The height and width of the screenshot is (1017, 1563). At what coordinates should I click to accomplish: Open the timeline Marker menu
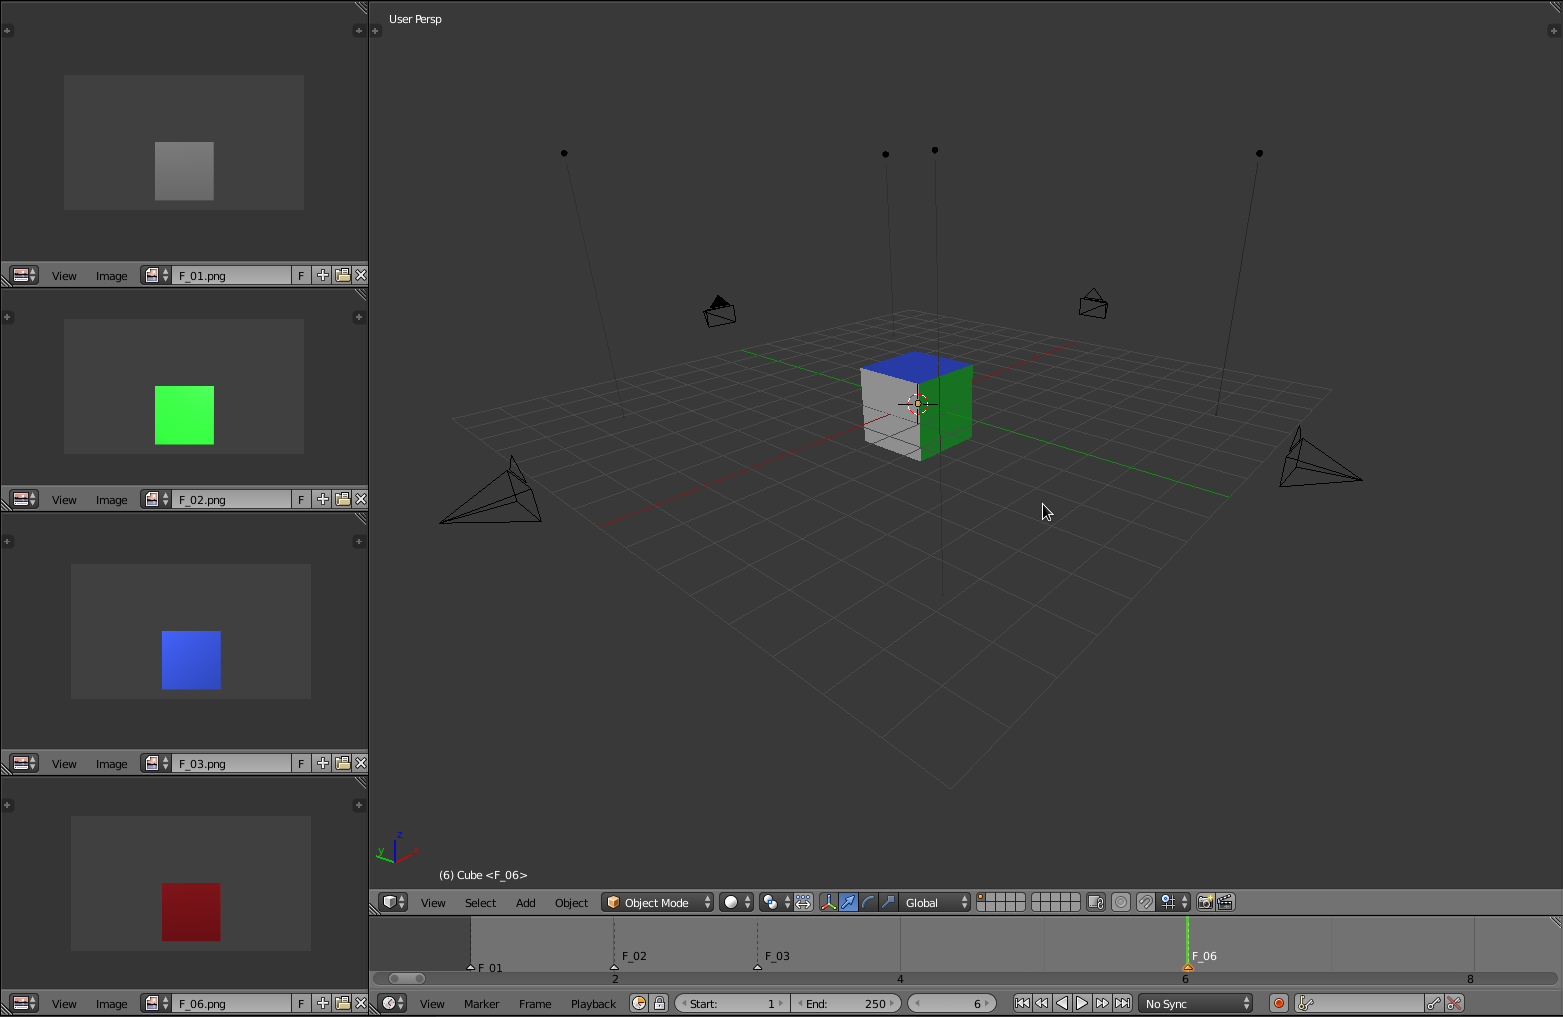(x=481, y=1004)
